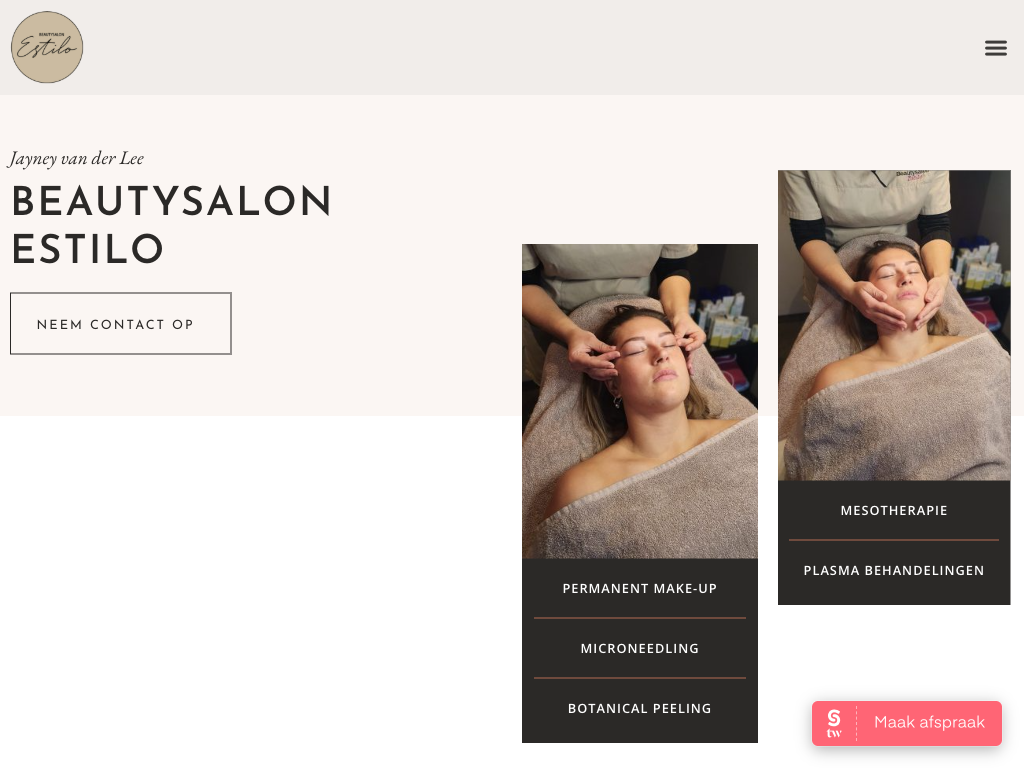Click the Jayney van der Lee subtitle
1024x768 pixels.
pyautogui.click(x=76, y=159)
